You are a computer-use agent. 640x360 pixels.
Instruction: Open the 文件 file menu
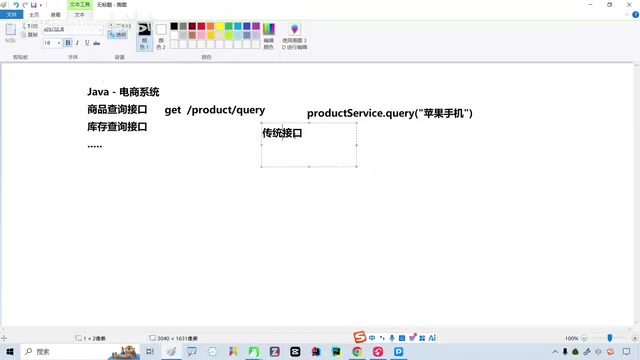click(x=11, y=15)
